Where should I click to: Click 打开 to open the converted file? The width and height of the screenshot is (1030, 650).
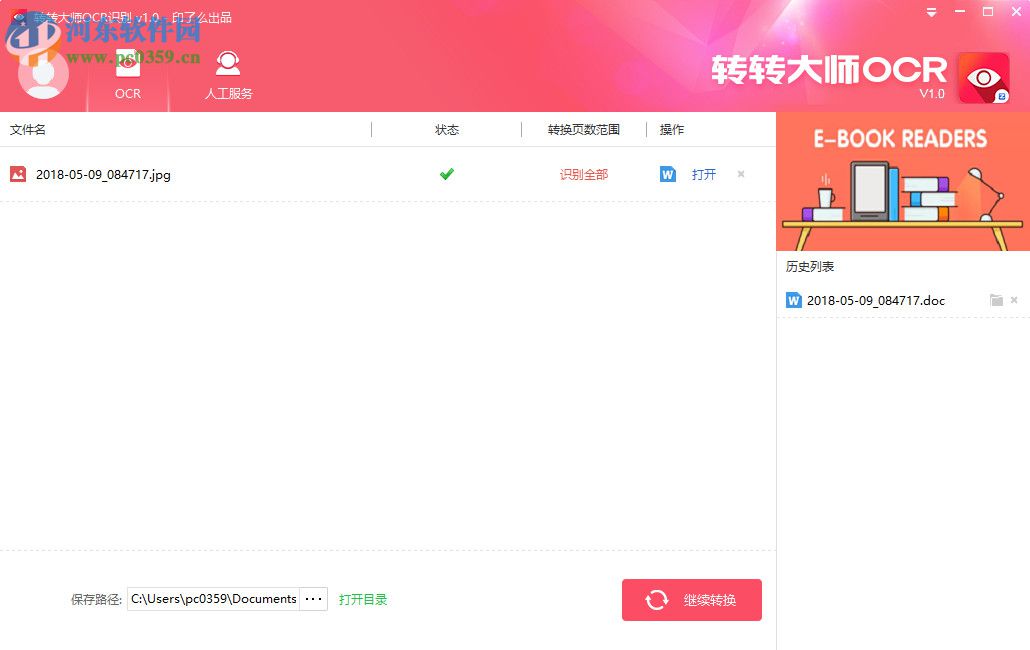[703, 174]
